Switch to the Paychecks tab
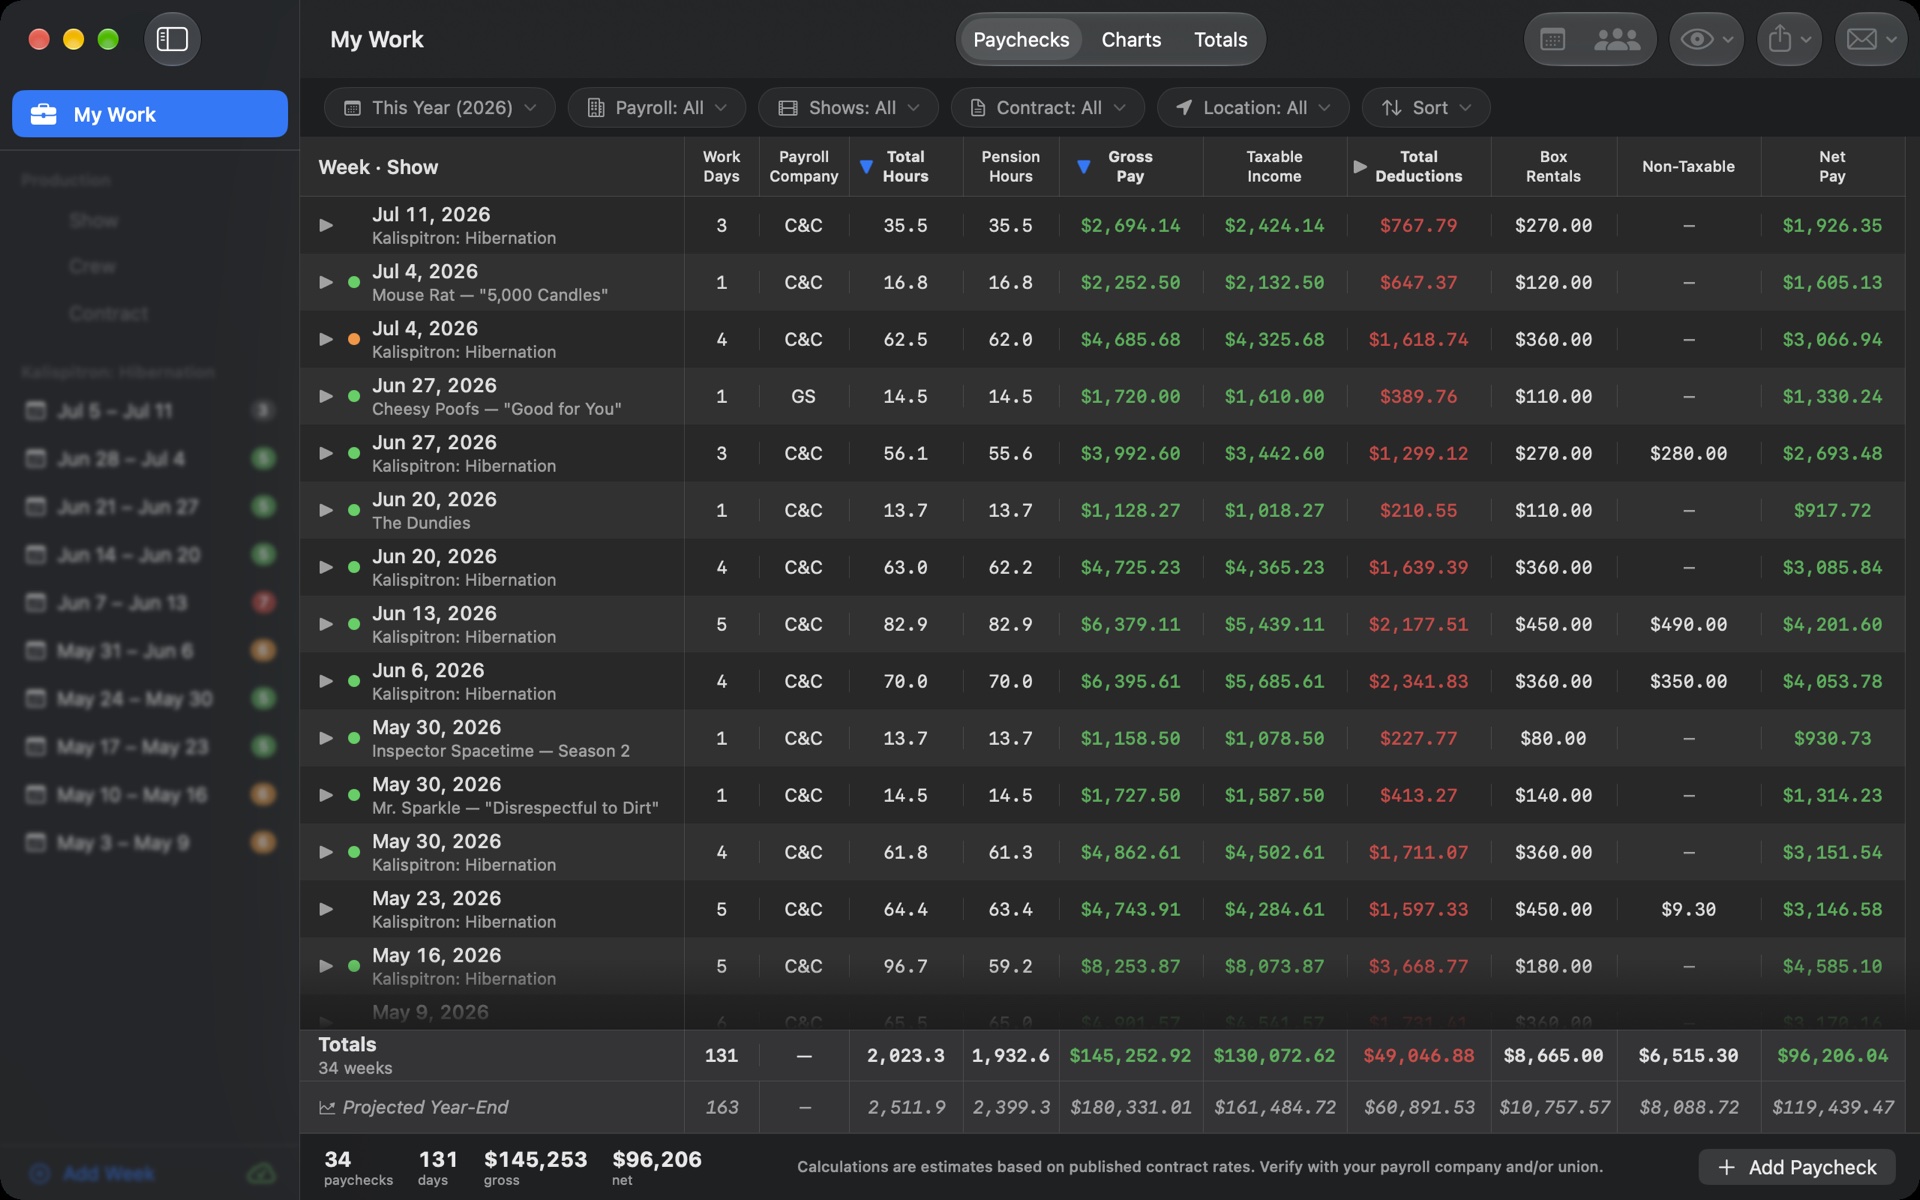The width and height of the screenshot is (1920, 1200). click(1021, 39)
